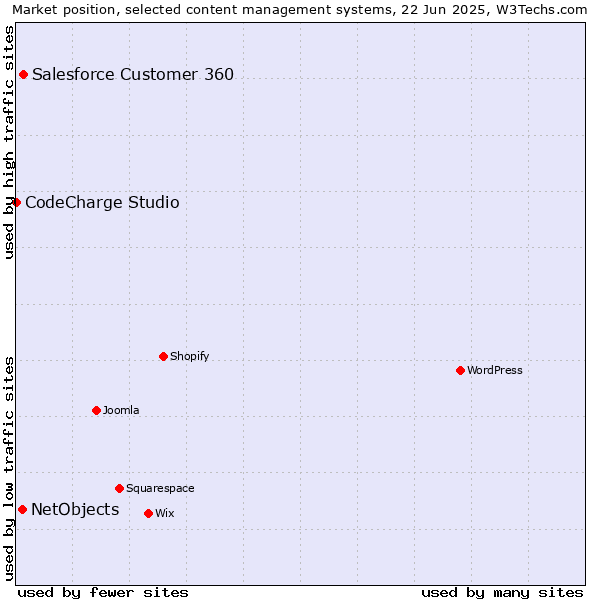Viewport: 600px width, 600px height.
Task: Click the 'Shopify' label
Action: (189, 357)
